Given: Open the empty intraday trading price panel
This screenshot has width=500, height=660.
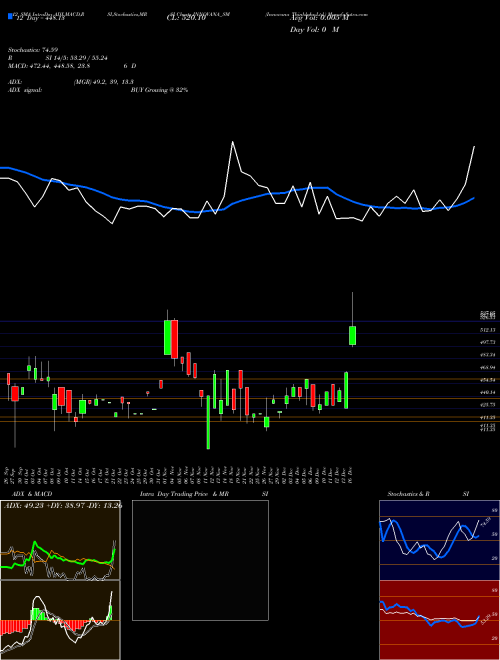Looking at the screenshot, I should (x=200, y=560).
